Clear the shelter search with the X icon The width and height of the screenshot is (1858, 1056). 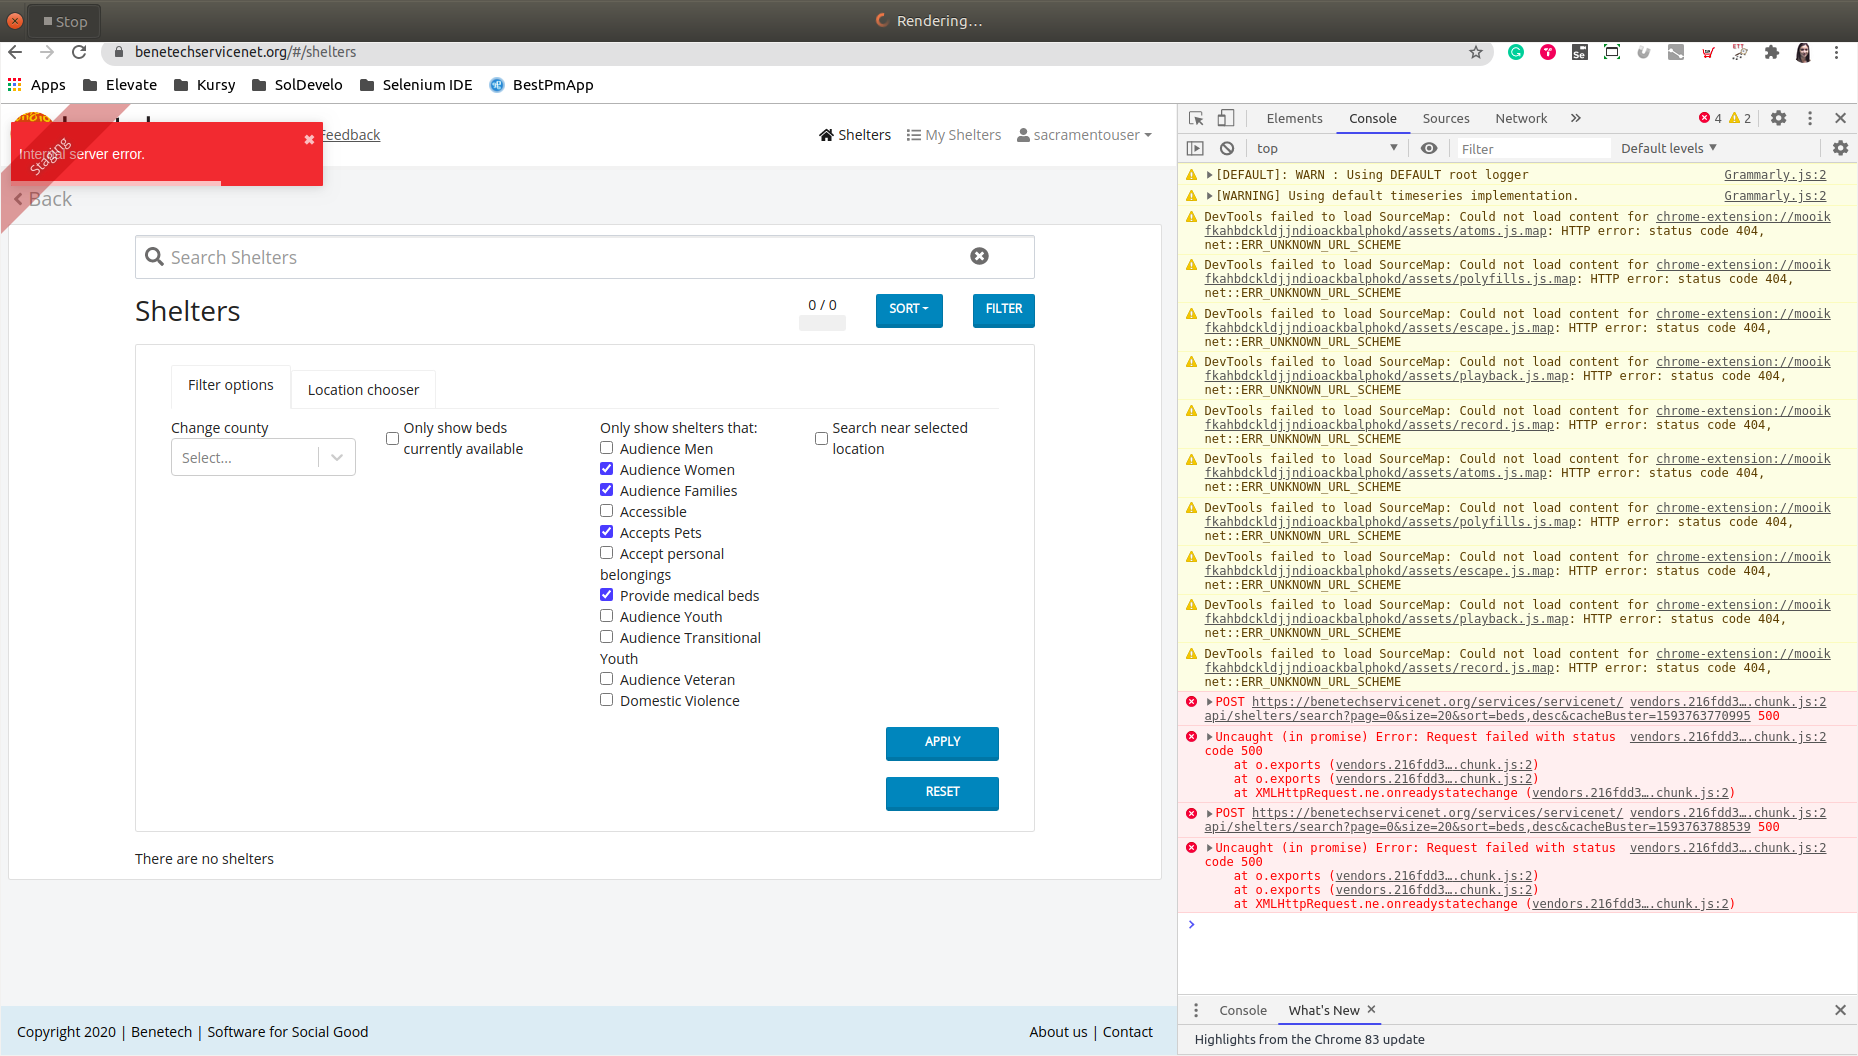(978, 256)
